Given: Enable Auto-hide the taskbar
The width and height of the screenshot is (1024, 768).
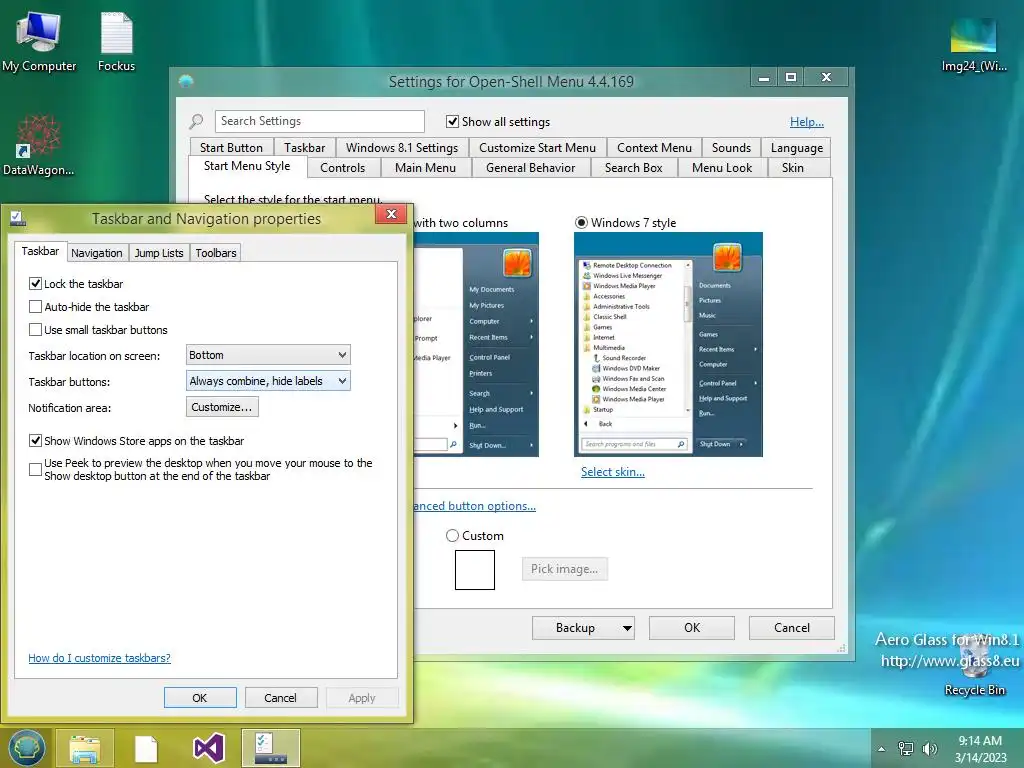Looking at the screenshot, I should [x=35, y=306].
